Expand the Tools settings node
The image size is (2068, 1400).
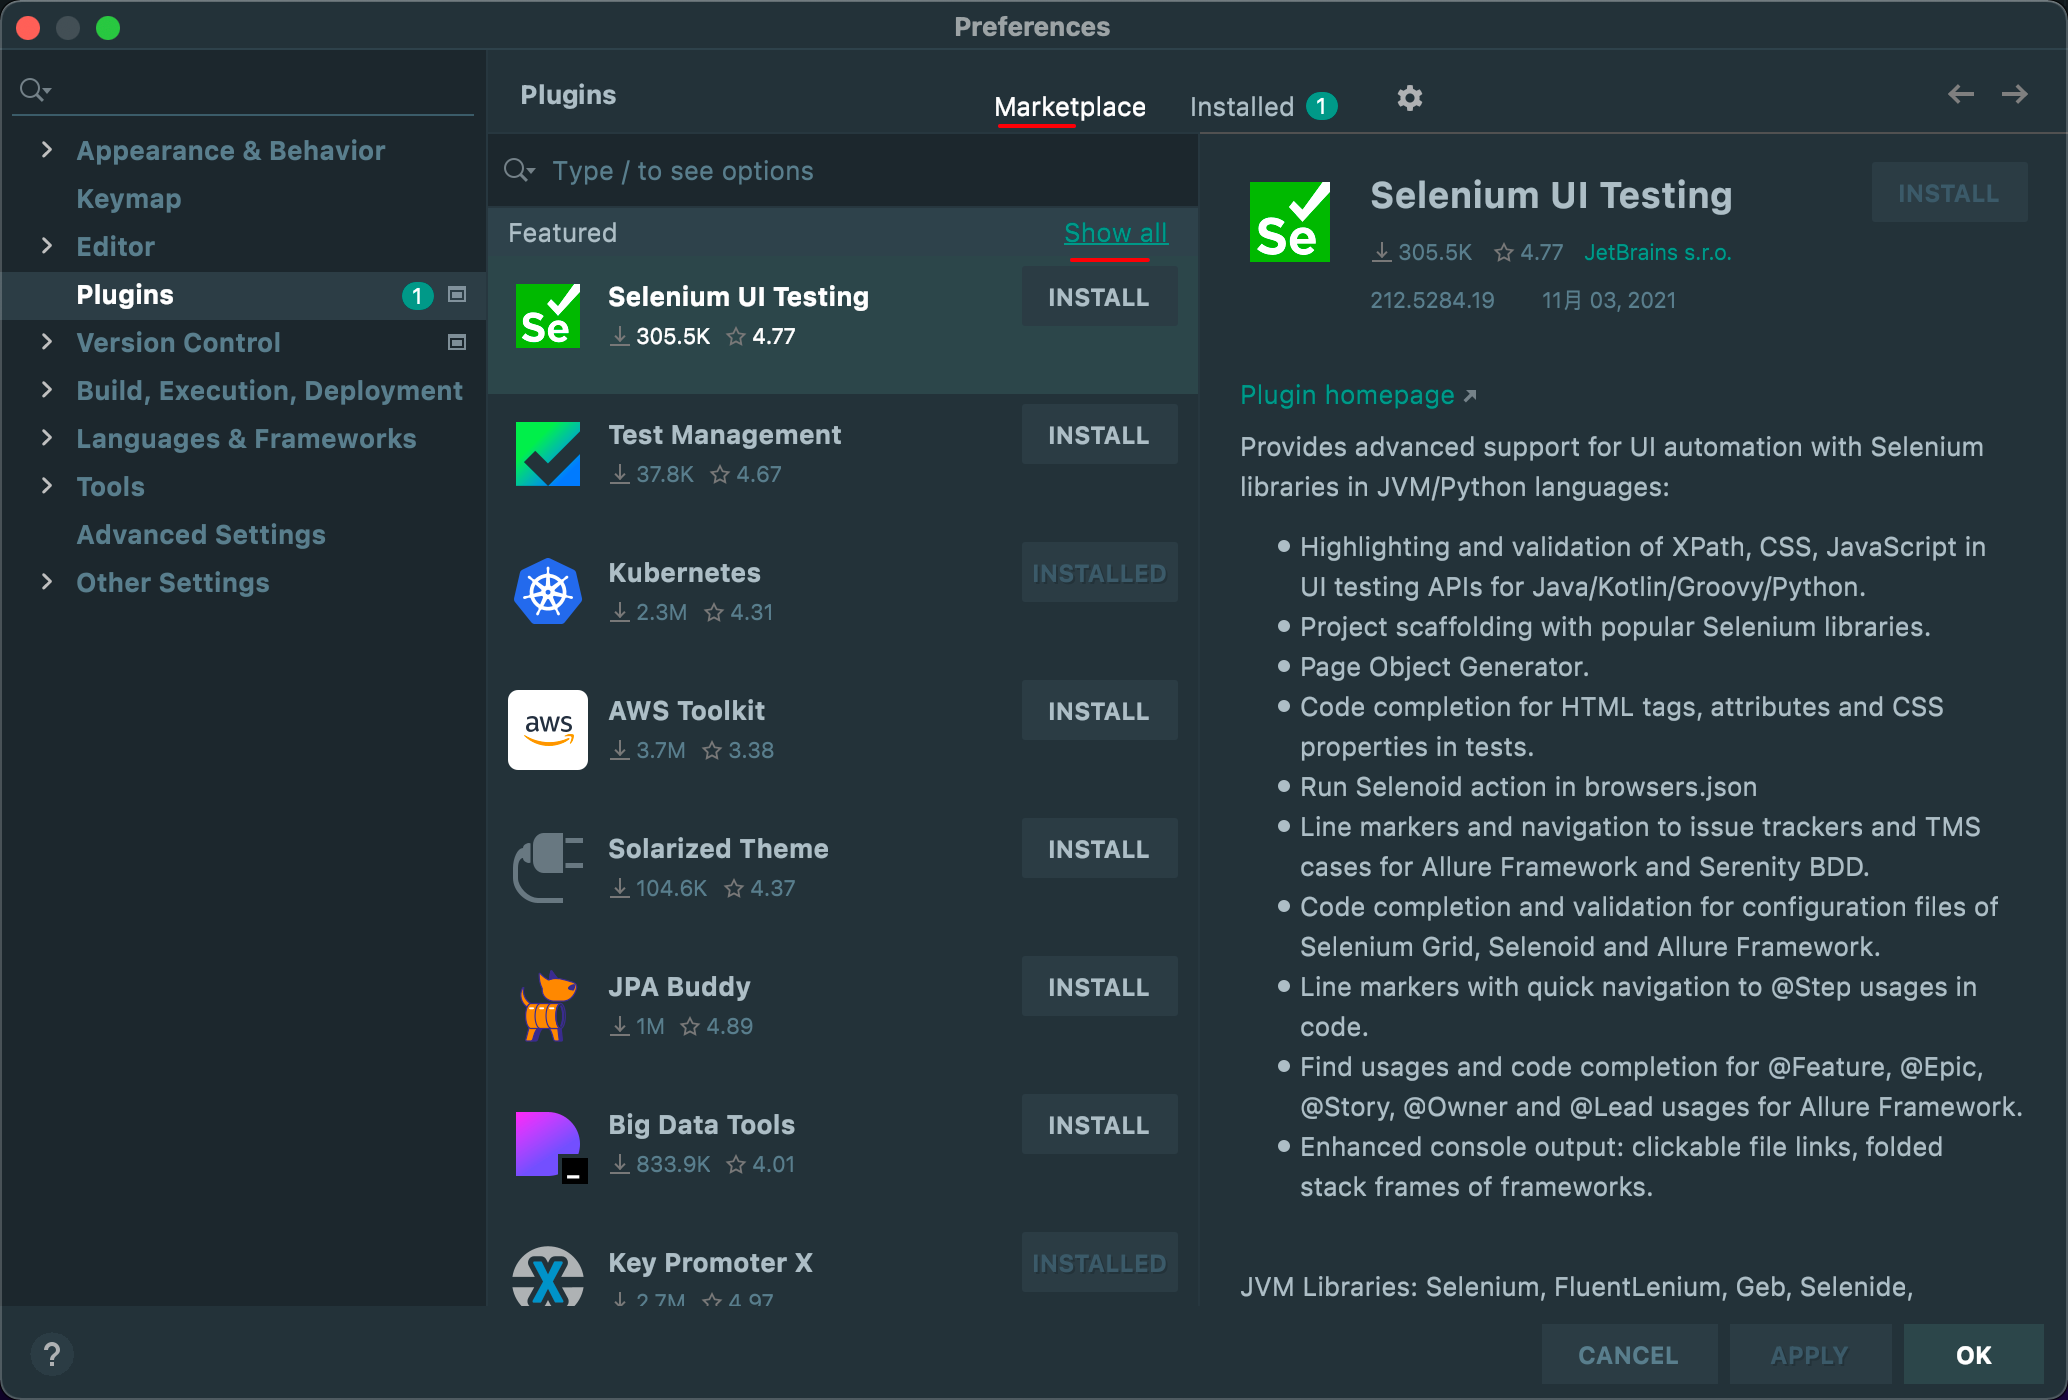click(x=46, y=486)
